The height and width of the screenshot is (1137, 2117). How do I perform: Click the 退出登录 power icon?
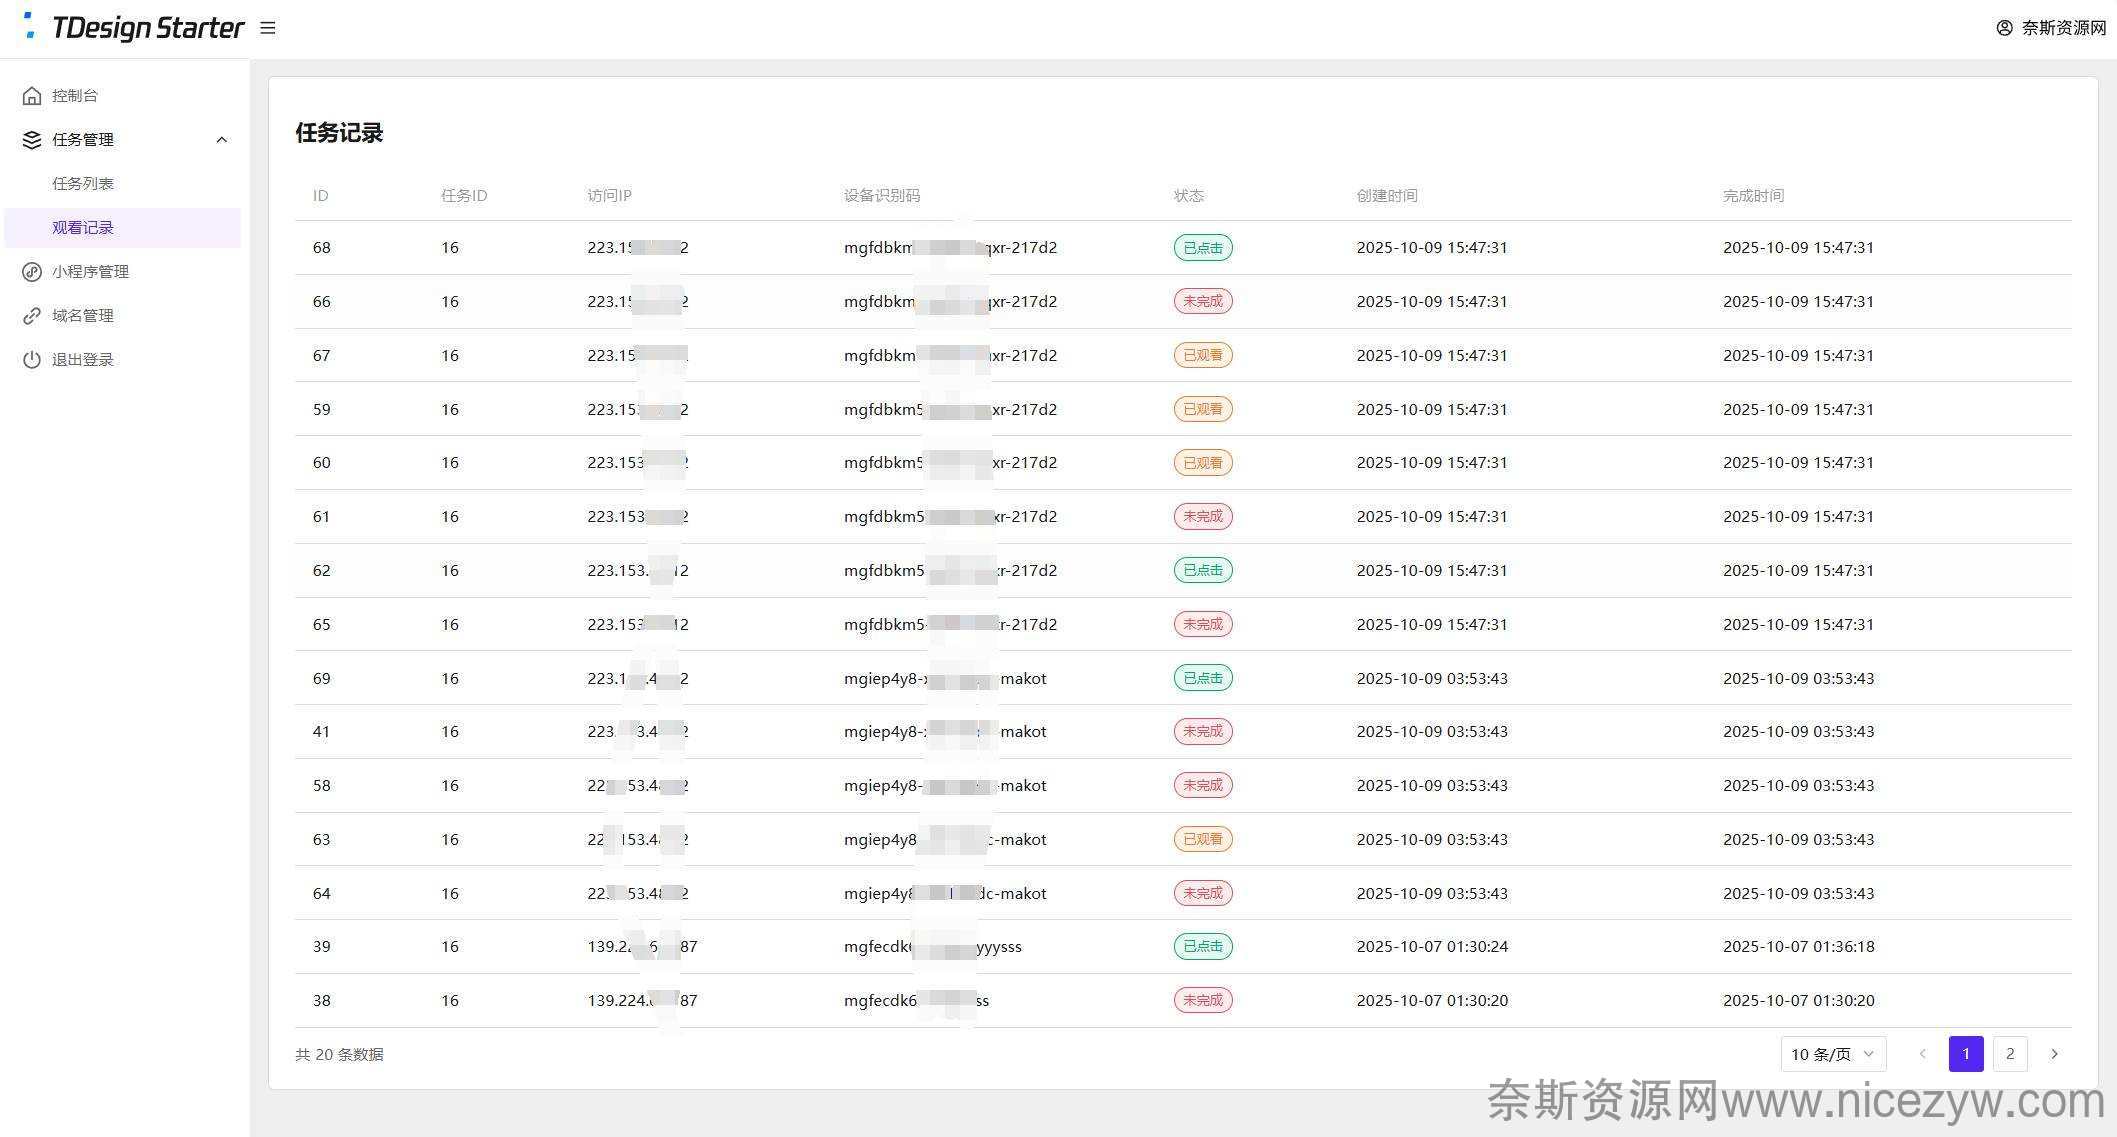click(x=32, y=360)
